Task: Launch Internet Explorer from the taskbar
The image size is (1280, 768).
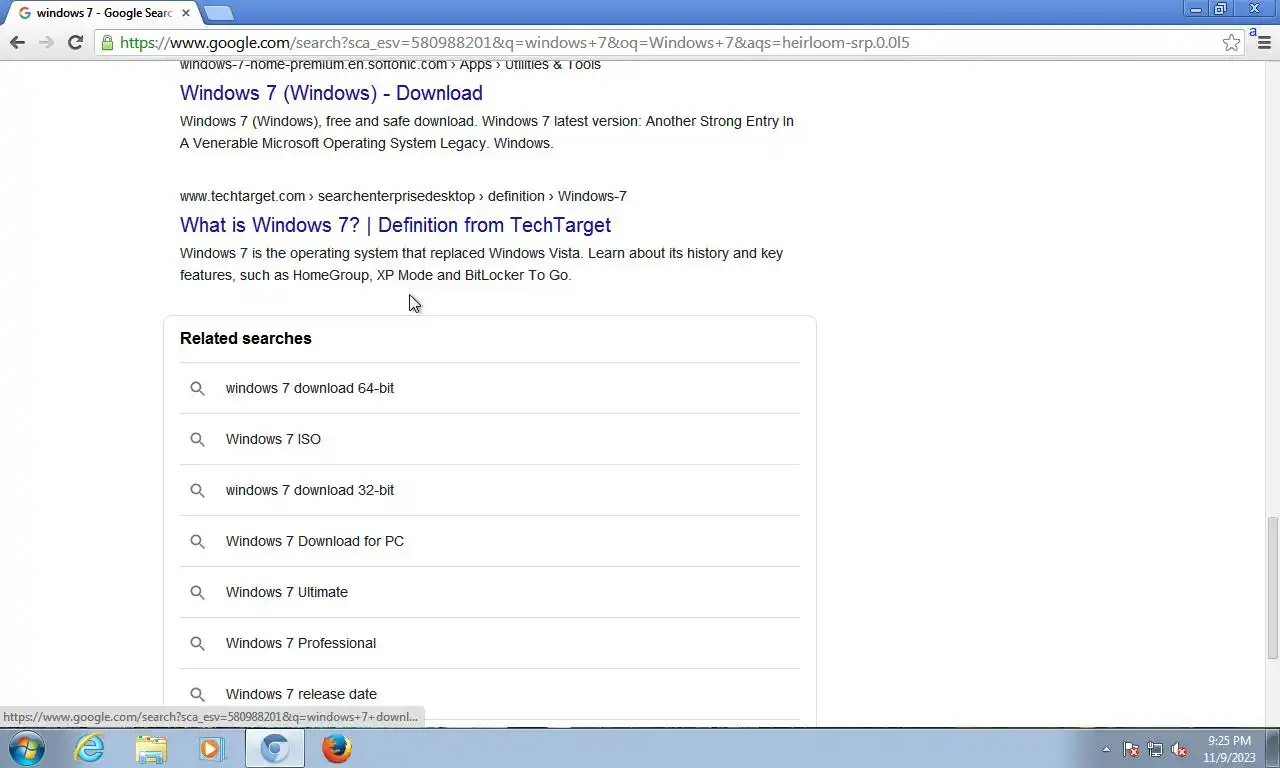Action: (x=90, y=748)
